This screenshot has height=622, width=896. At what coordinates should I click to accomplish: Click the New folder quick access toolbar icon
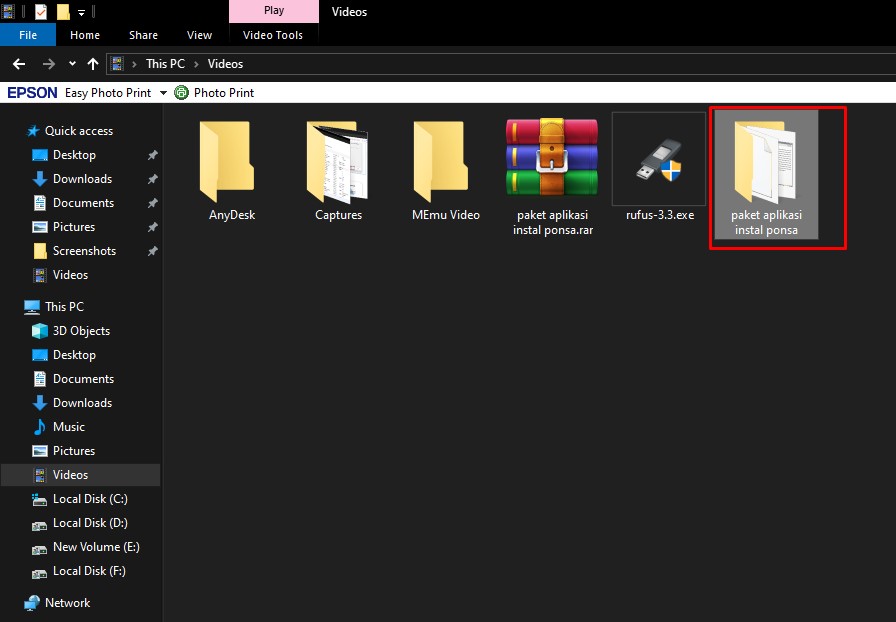[x=63, y=11]
